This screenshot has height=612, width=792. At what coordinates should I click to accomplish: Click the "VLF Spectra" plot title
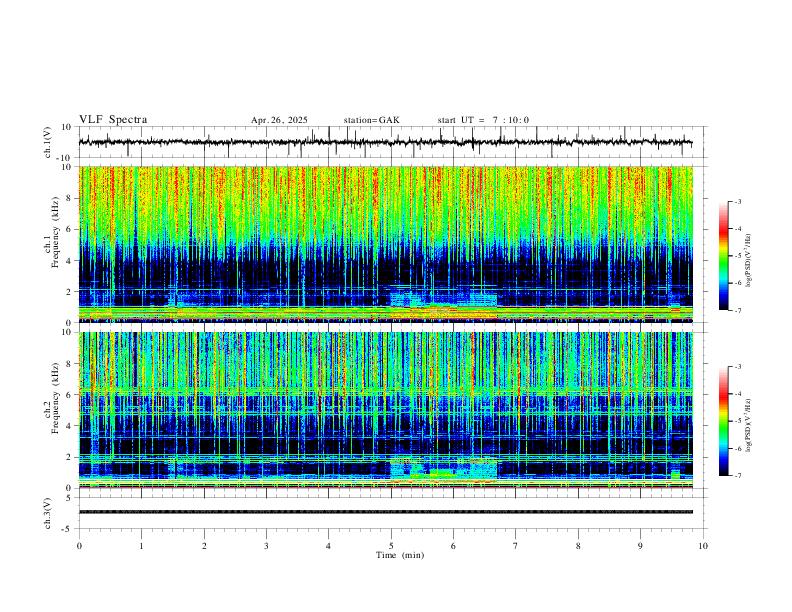tap(113, 120)
